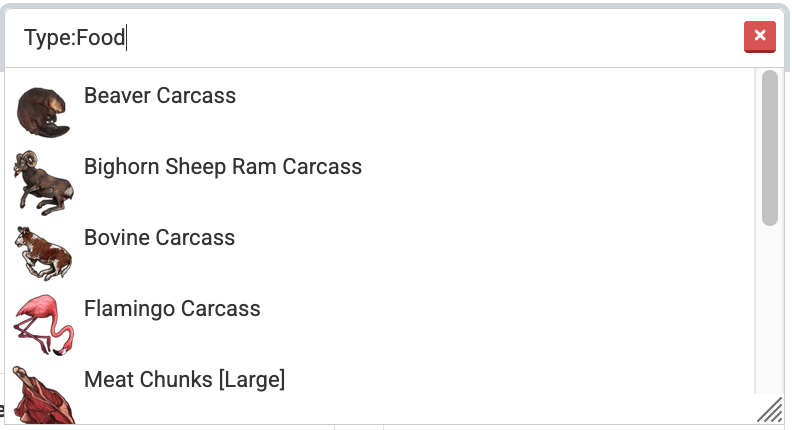Choose the Bovine Carcass cow icon

click(43, 252)
